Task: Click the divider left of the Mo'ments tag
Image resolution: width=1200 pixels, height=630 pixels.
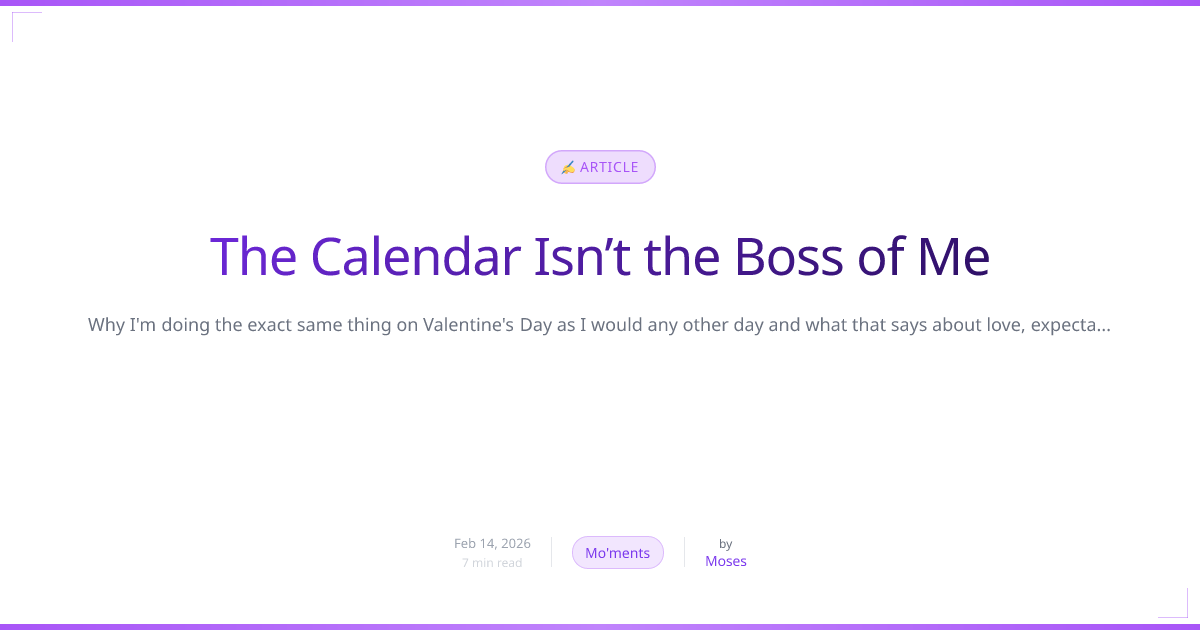Action: [551, 552]
